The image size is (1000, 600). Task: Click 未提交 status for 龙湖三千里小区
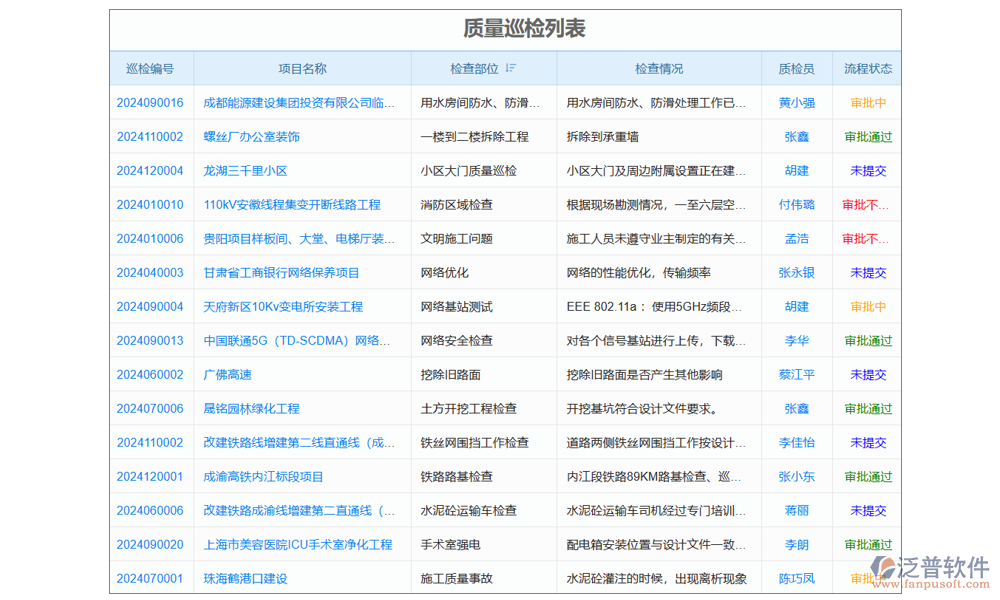868,171
